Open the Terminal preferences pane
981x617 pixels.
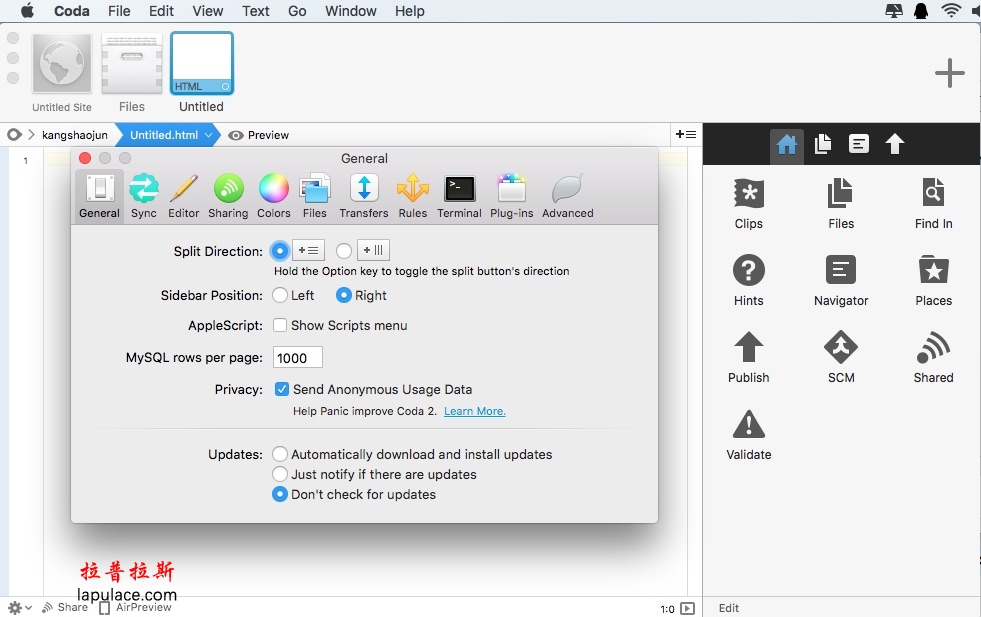[x=459, y=196]
